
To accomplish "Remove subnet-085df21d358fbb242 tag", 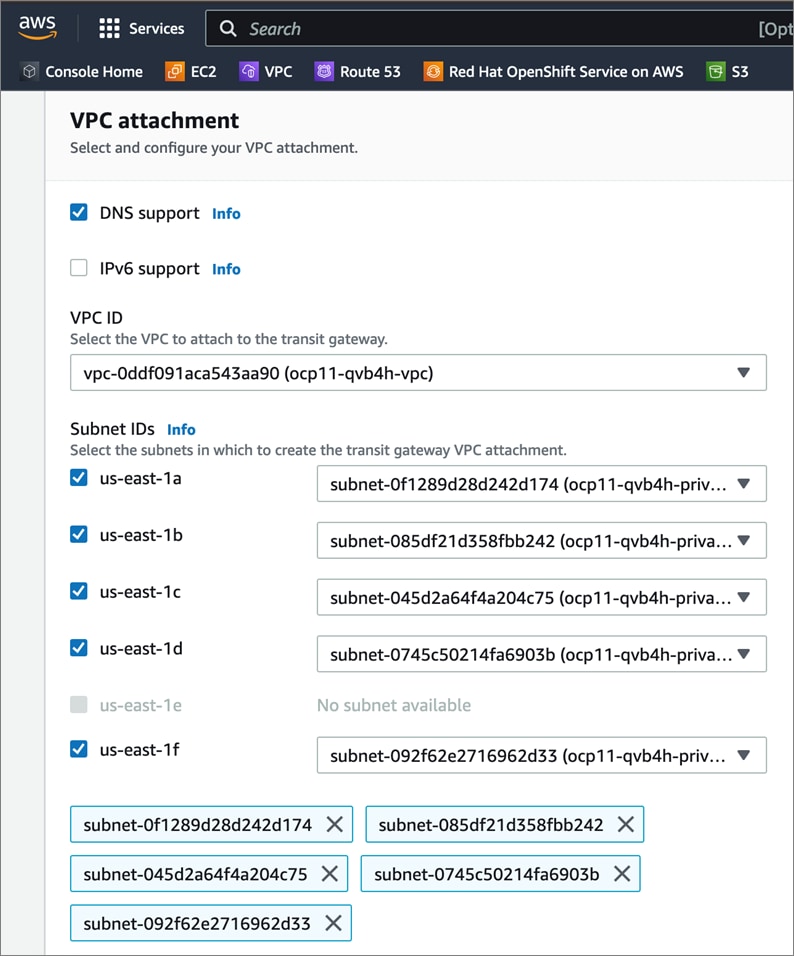I will (626, 825).
